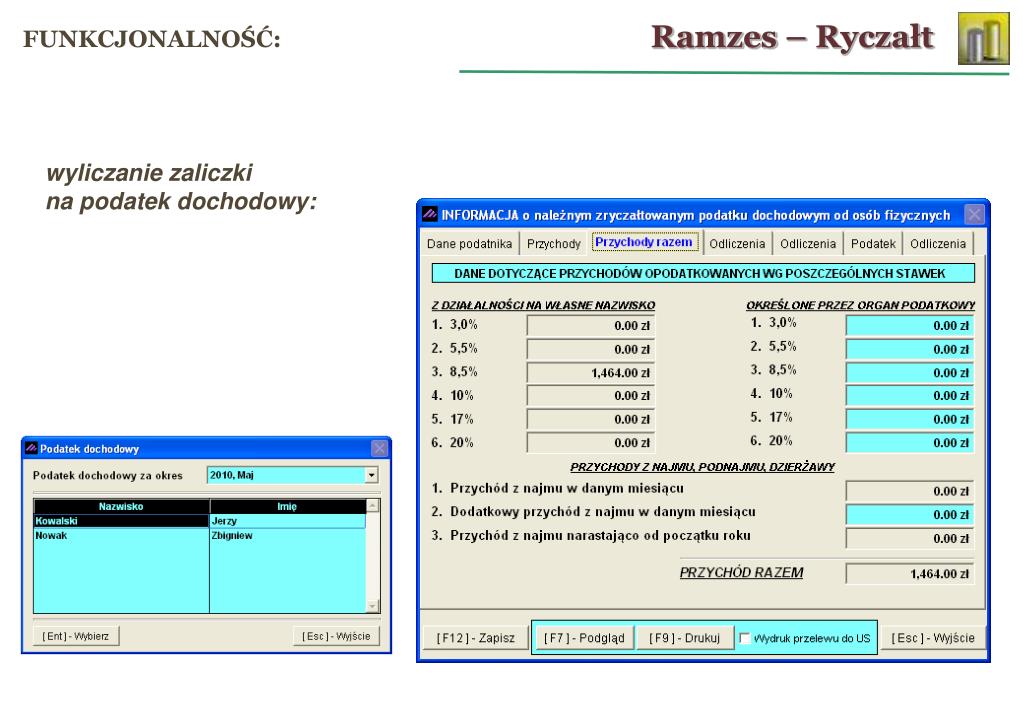Click the INFORMACJA window title bar icon
Image resolution: width=1023 pixels, height=708 pixels.
point(429,214)
